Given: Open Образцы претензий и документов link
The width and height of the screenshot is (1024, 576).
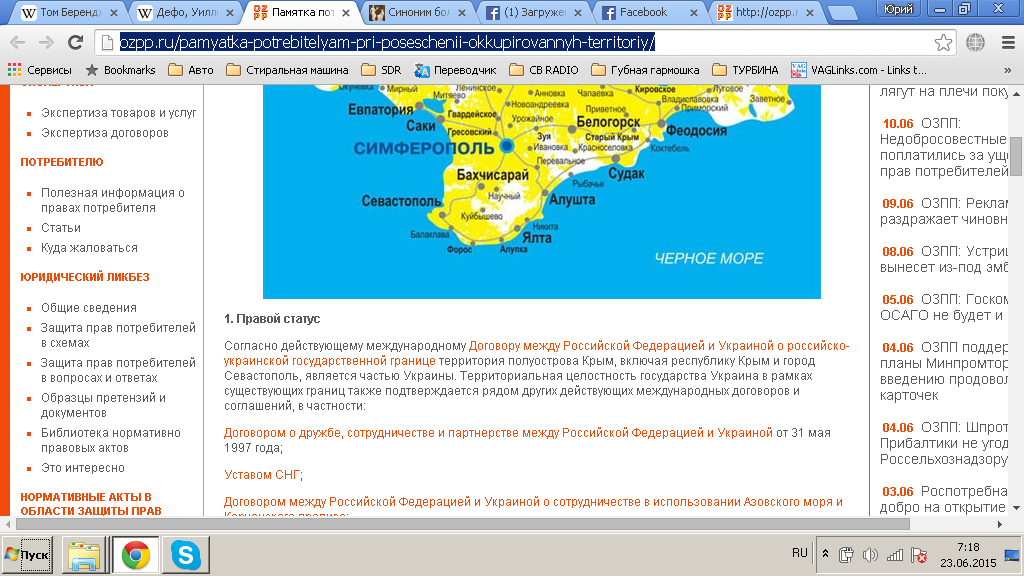Looking at the screenshot, I should 103,406.
